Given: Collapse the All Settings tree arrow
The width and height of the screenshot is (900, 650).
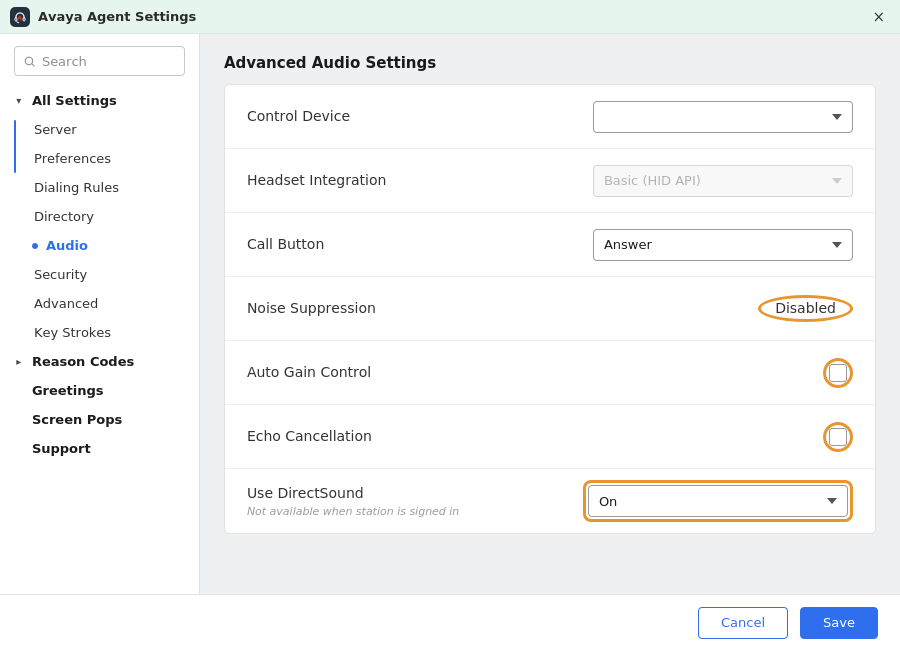Looking at the screenshot, I should click(x=19, y=101).
